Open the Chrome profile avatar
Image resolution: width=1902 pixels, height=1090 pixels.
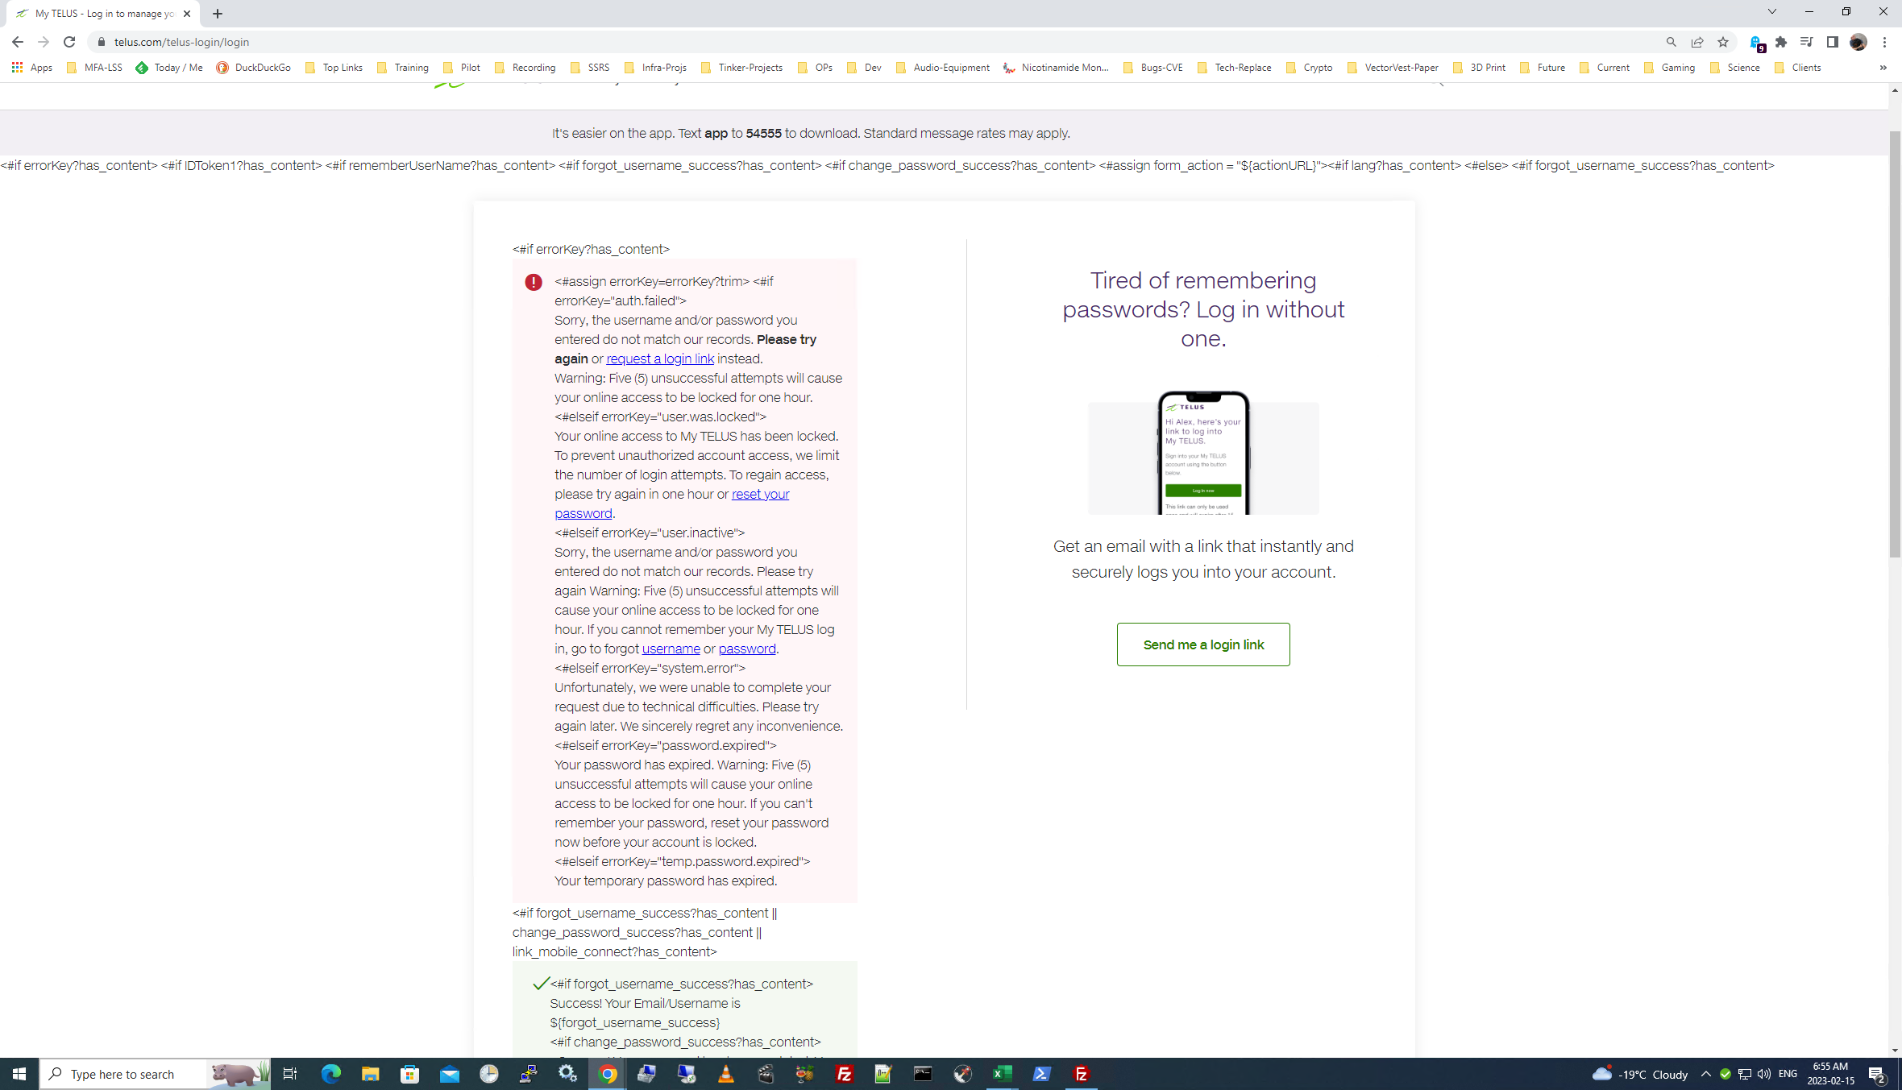click(x=1858, y=42)
